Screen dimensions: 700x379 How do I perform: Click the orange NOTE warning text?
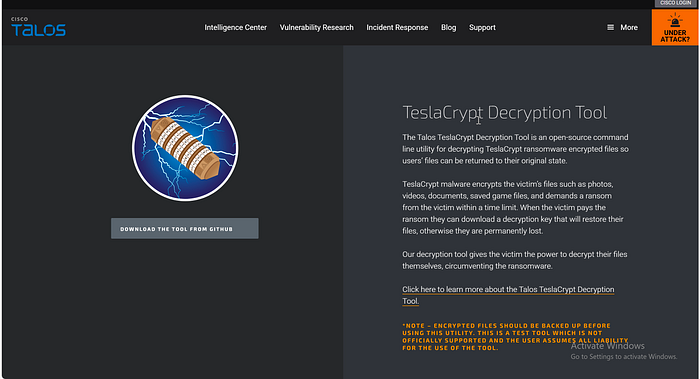click(515, 337)
